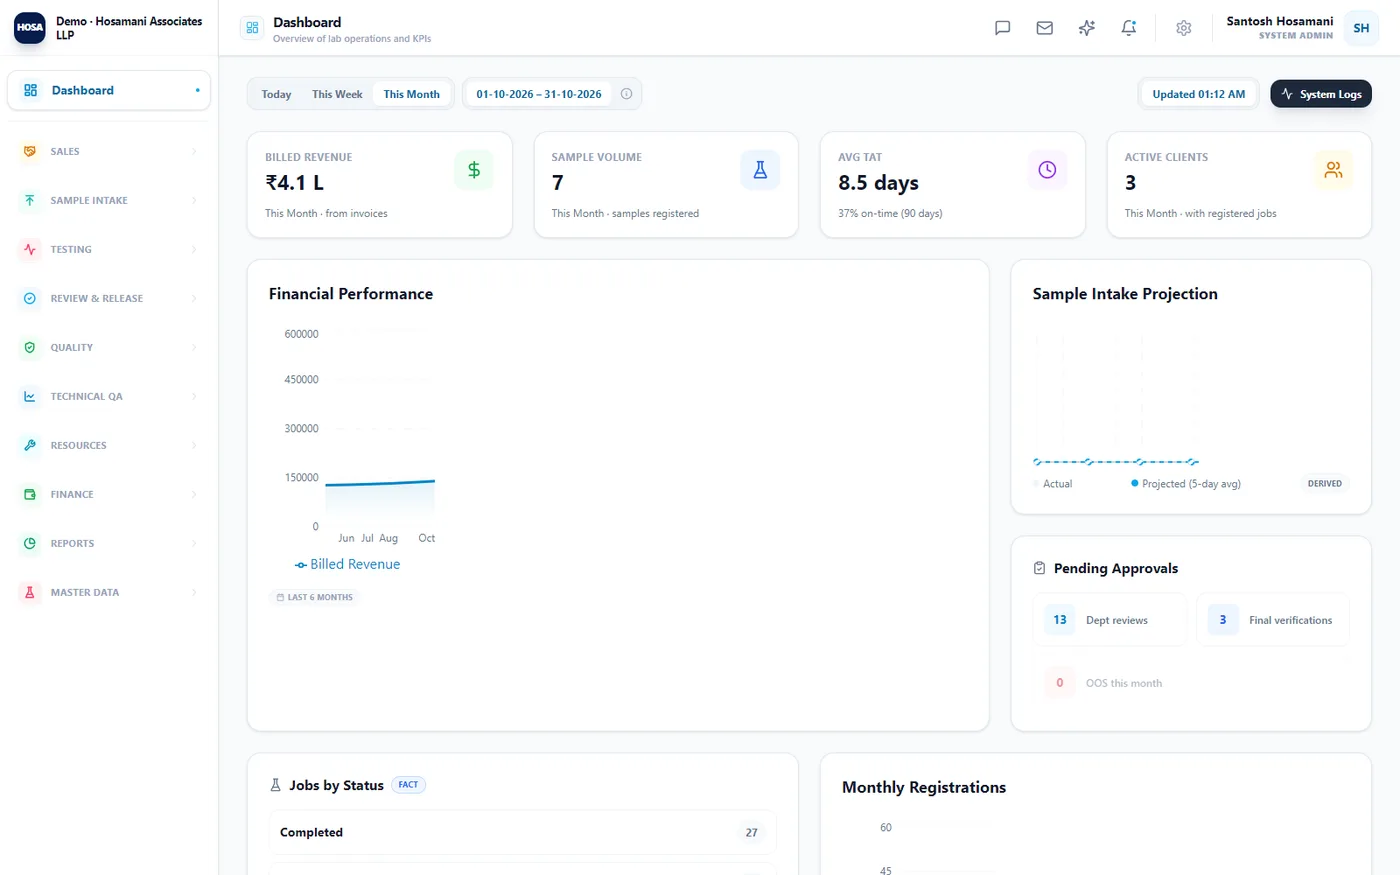Click the flask icon beside Jobs by Status

(x=275, y=785)
